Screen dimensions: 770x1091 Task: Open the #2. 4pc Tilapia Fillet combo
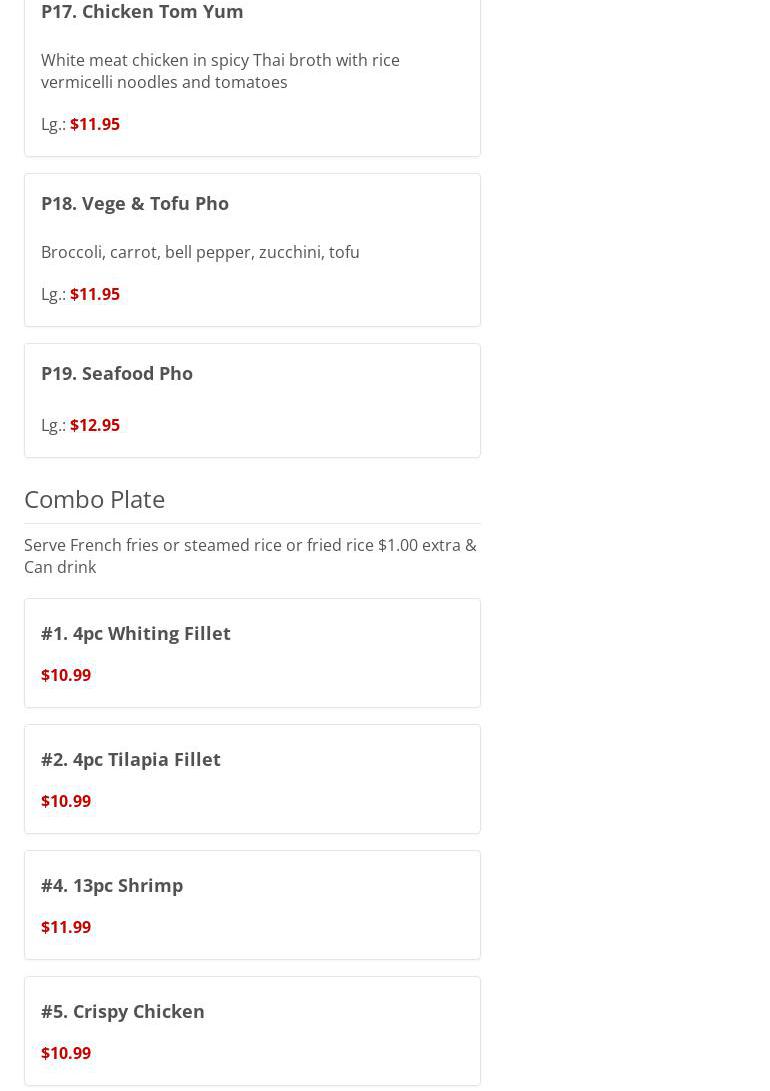131,759
